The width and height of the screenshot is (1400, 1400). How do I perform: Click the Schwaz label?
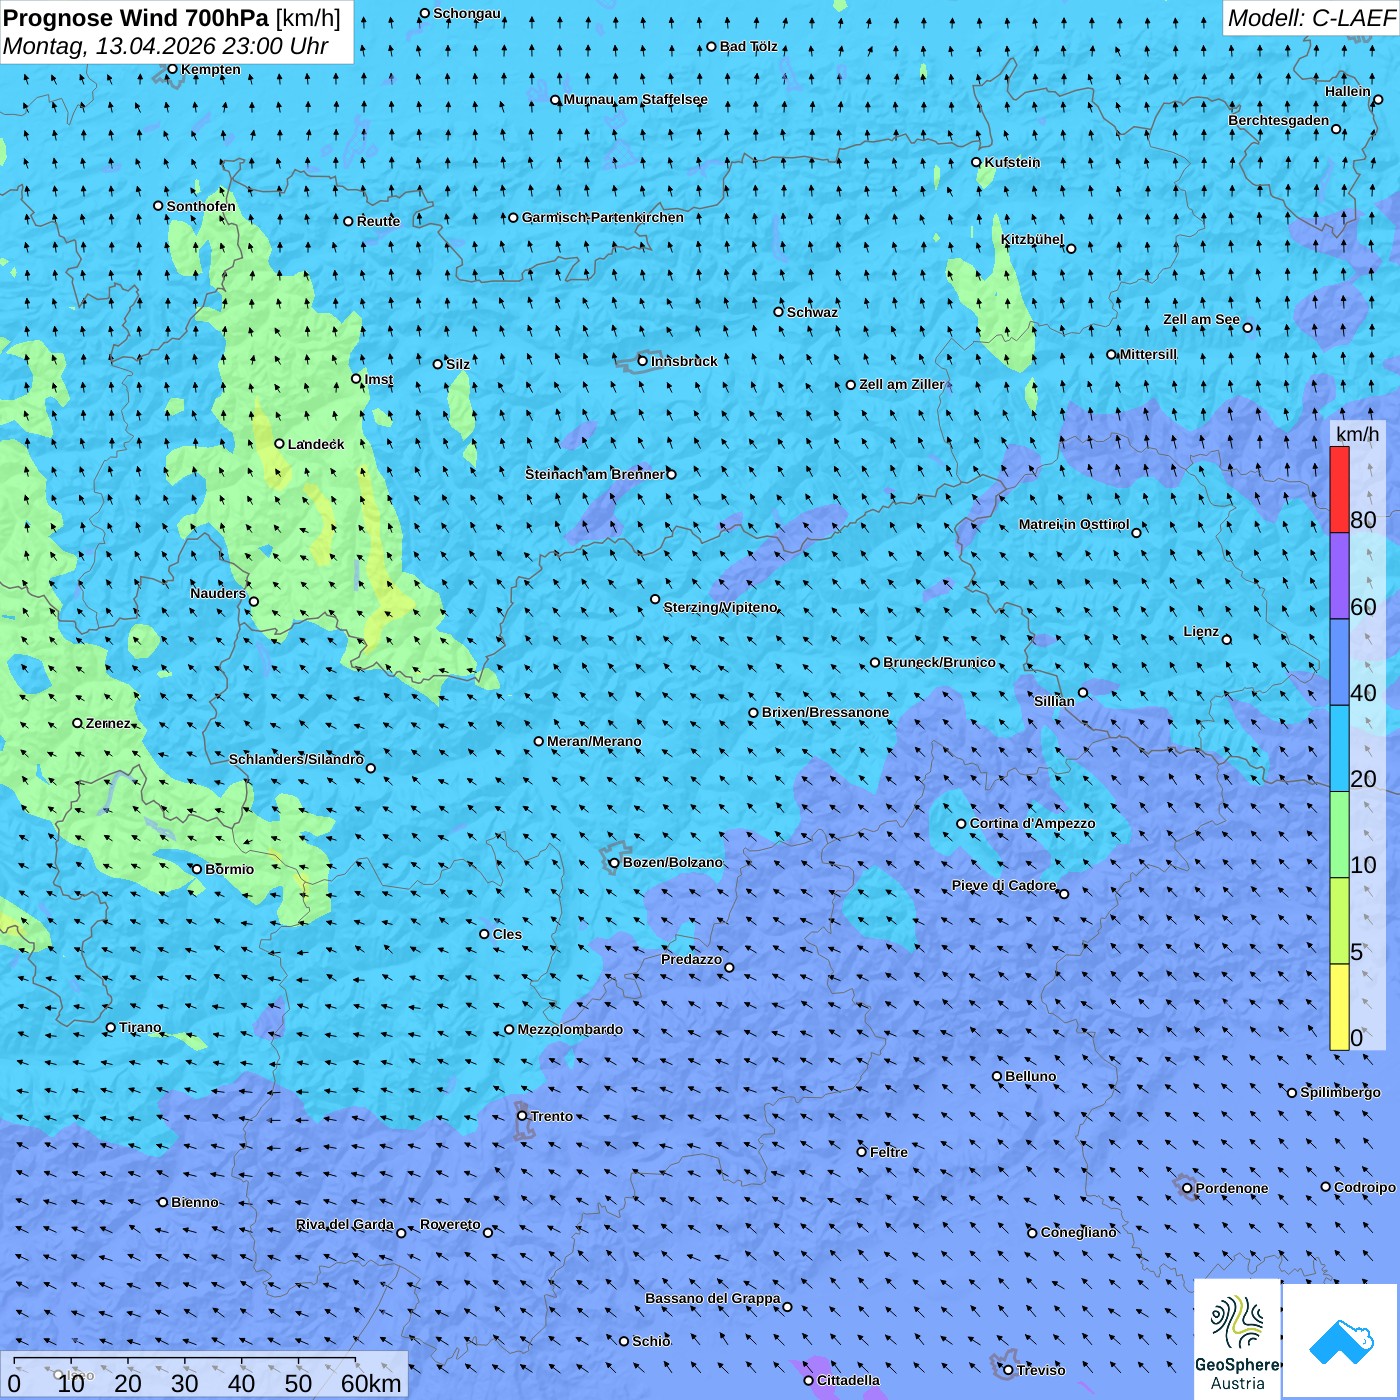point(812,312)
